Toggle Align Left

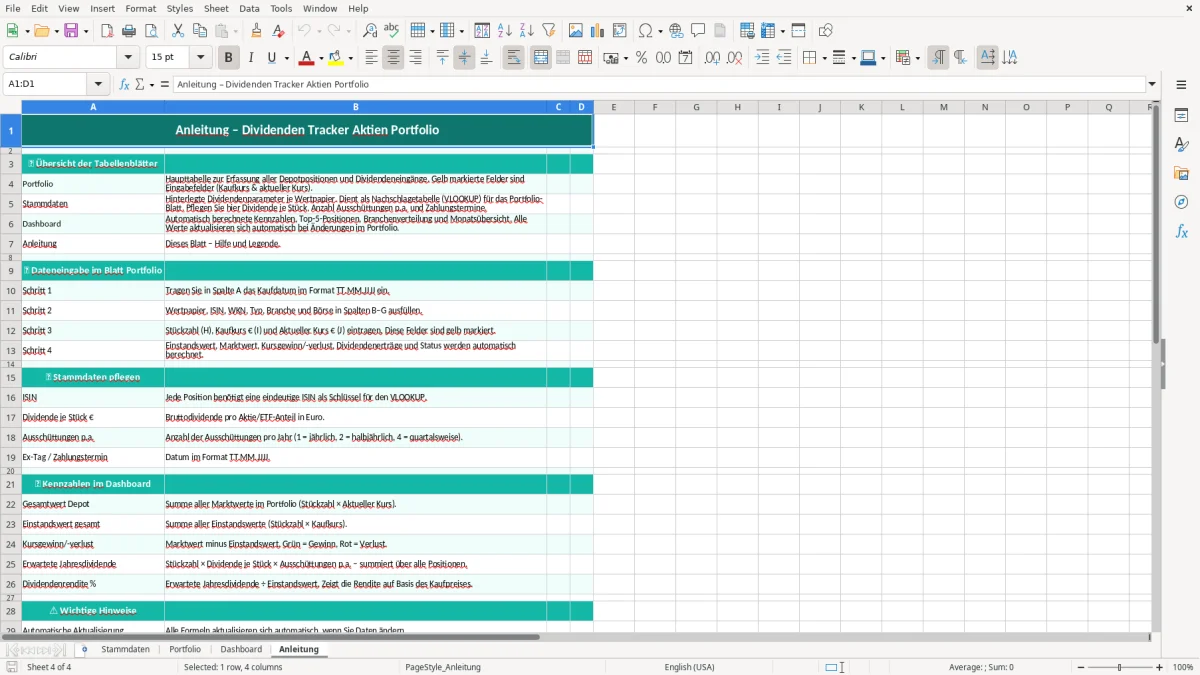(371, 58)
